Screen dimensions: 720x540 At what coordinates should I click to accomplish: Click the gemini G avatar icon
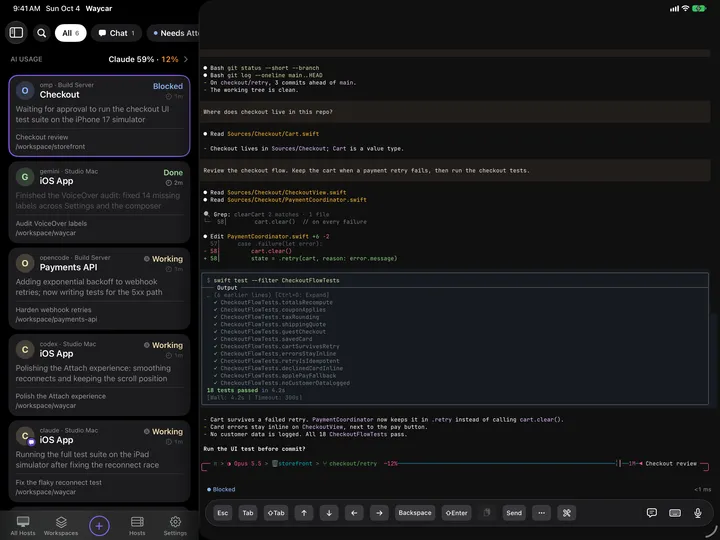pyautogui.click(x=25, y=177)
